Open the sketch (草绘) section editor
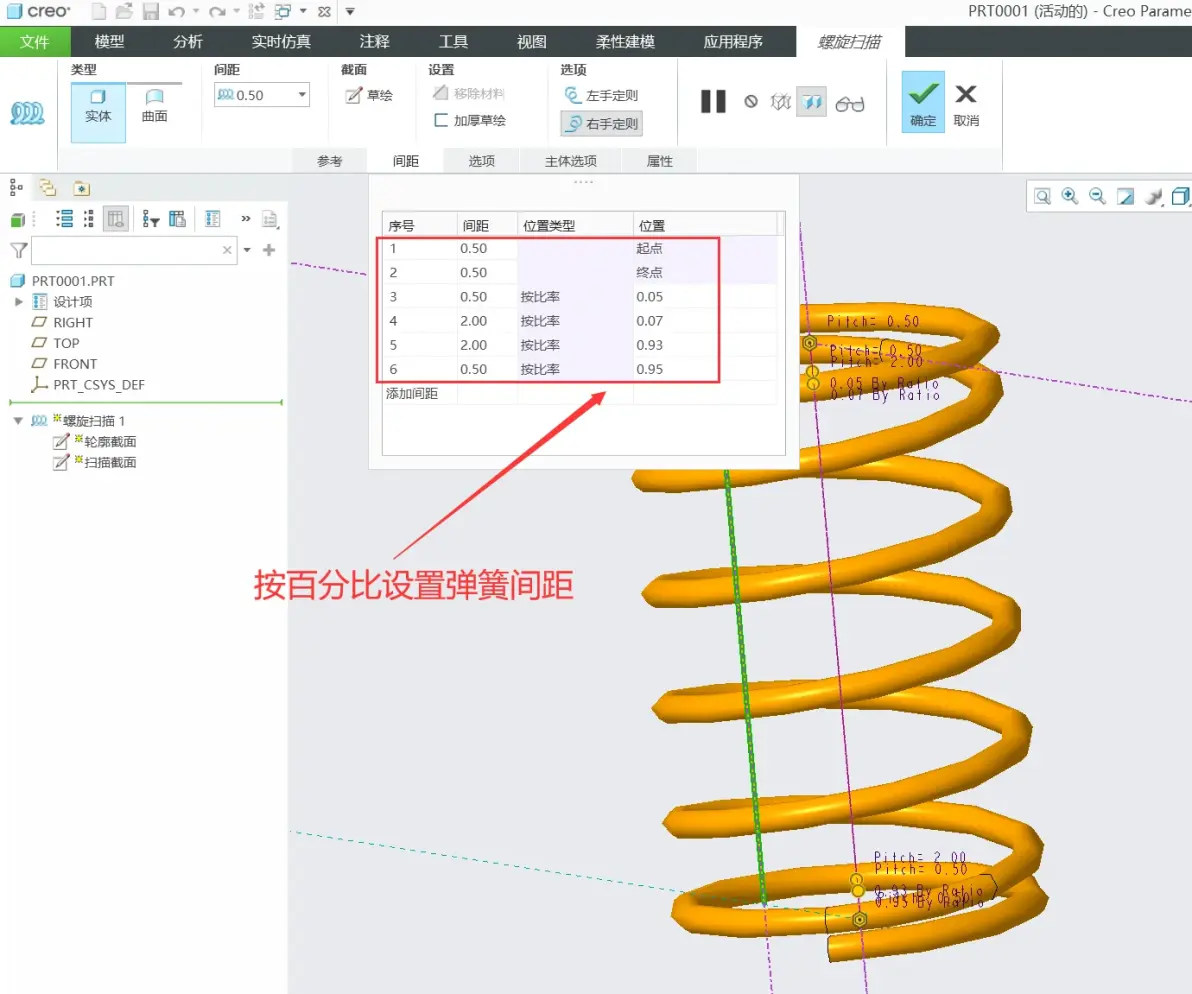The image size is (1192, 994). (x=369, y=95)
